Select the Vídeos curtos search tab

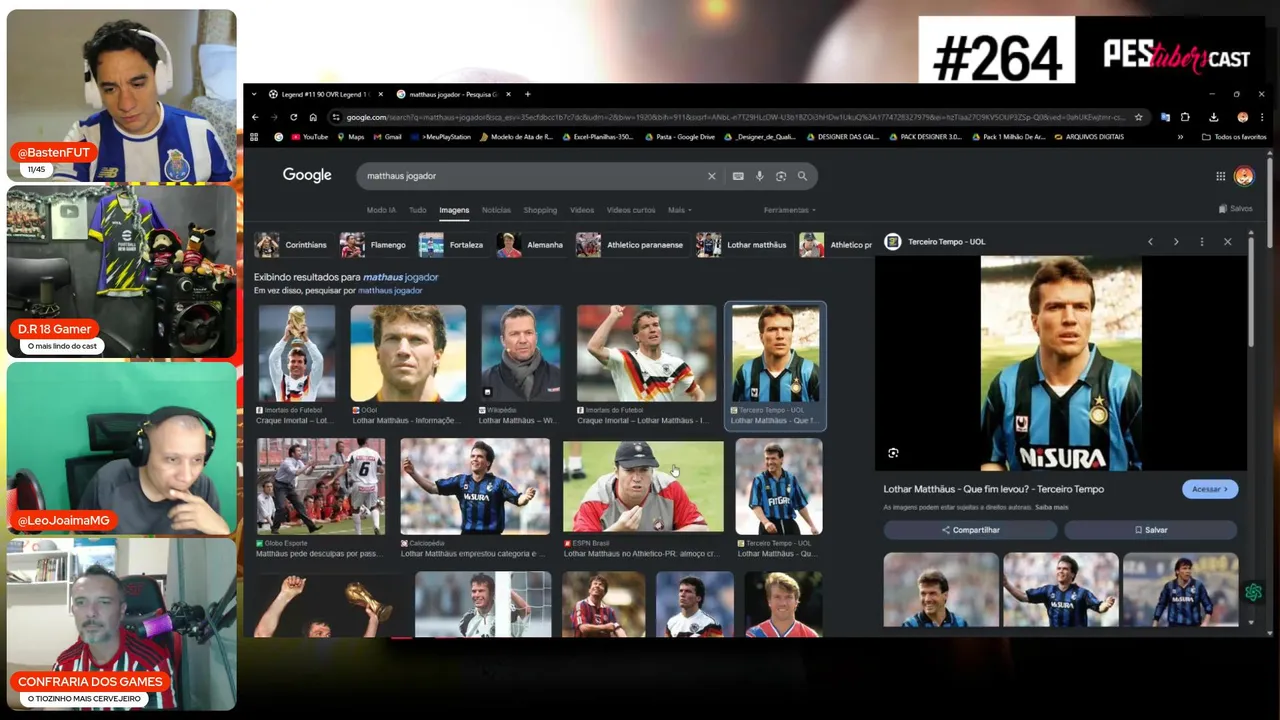coord(631,210)
